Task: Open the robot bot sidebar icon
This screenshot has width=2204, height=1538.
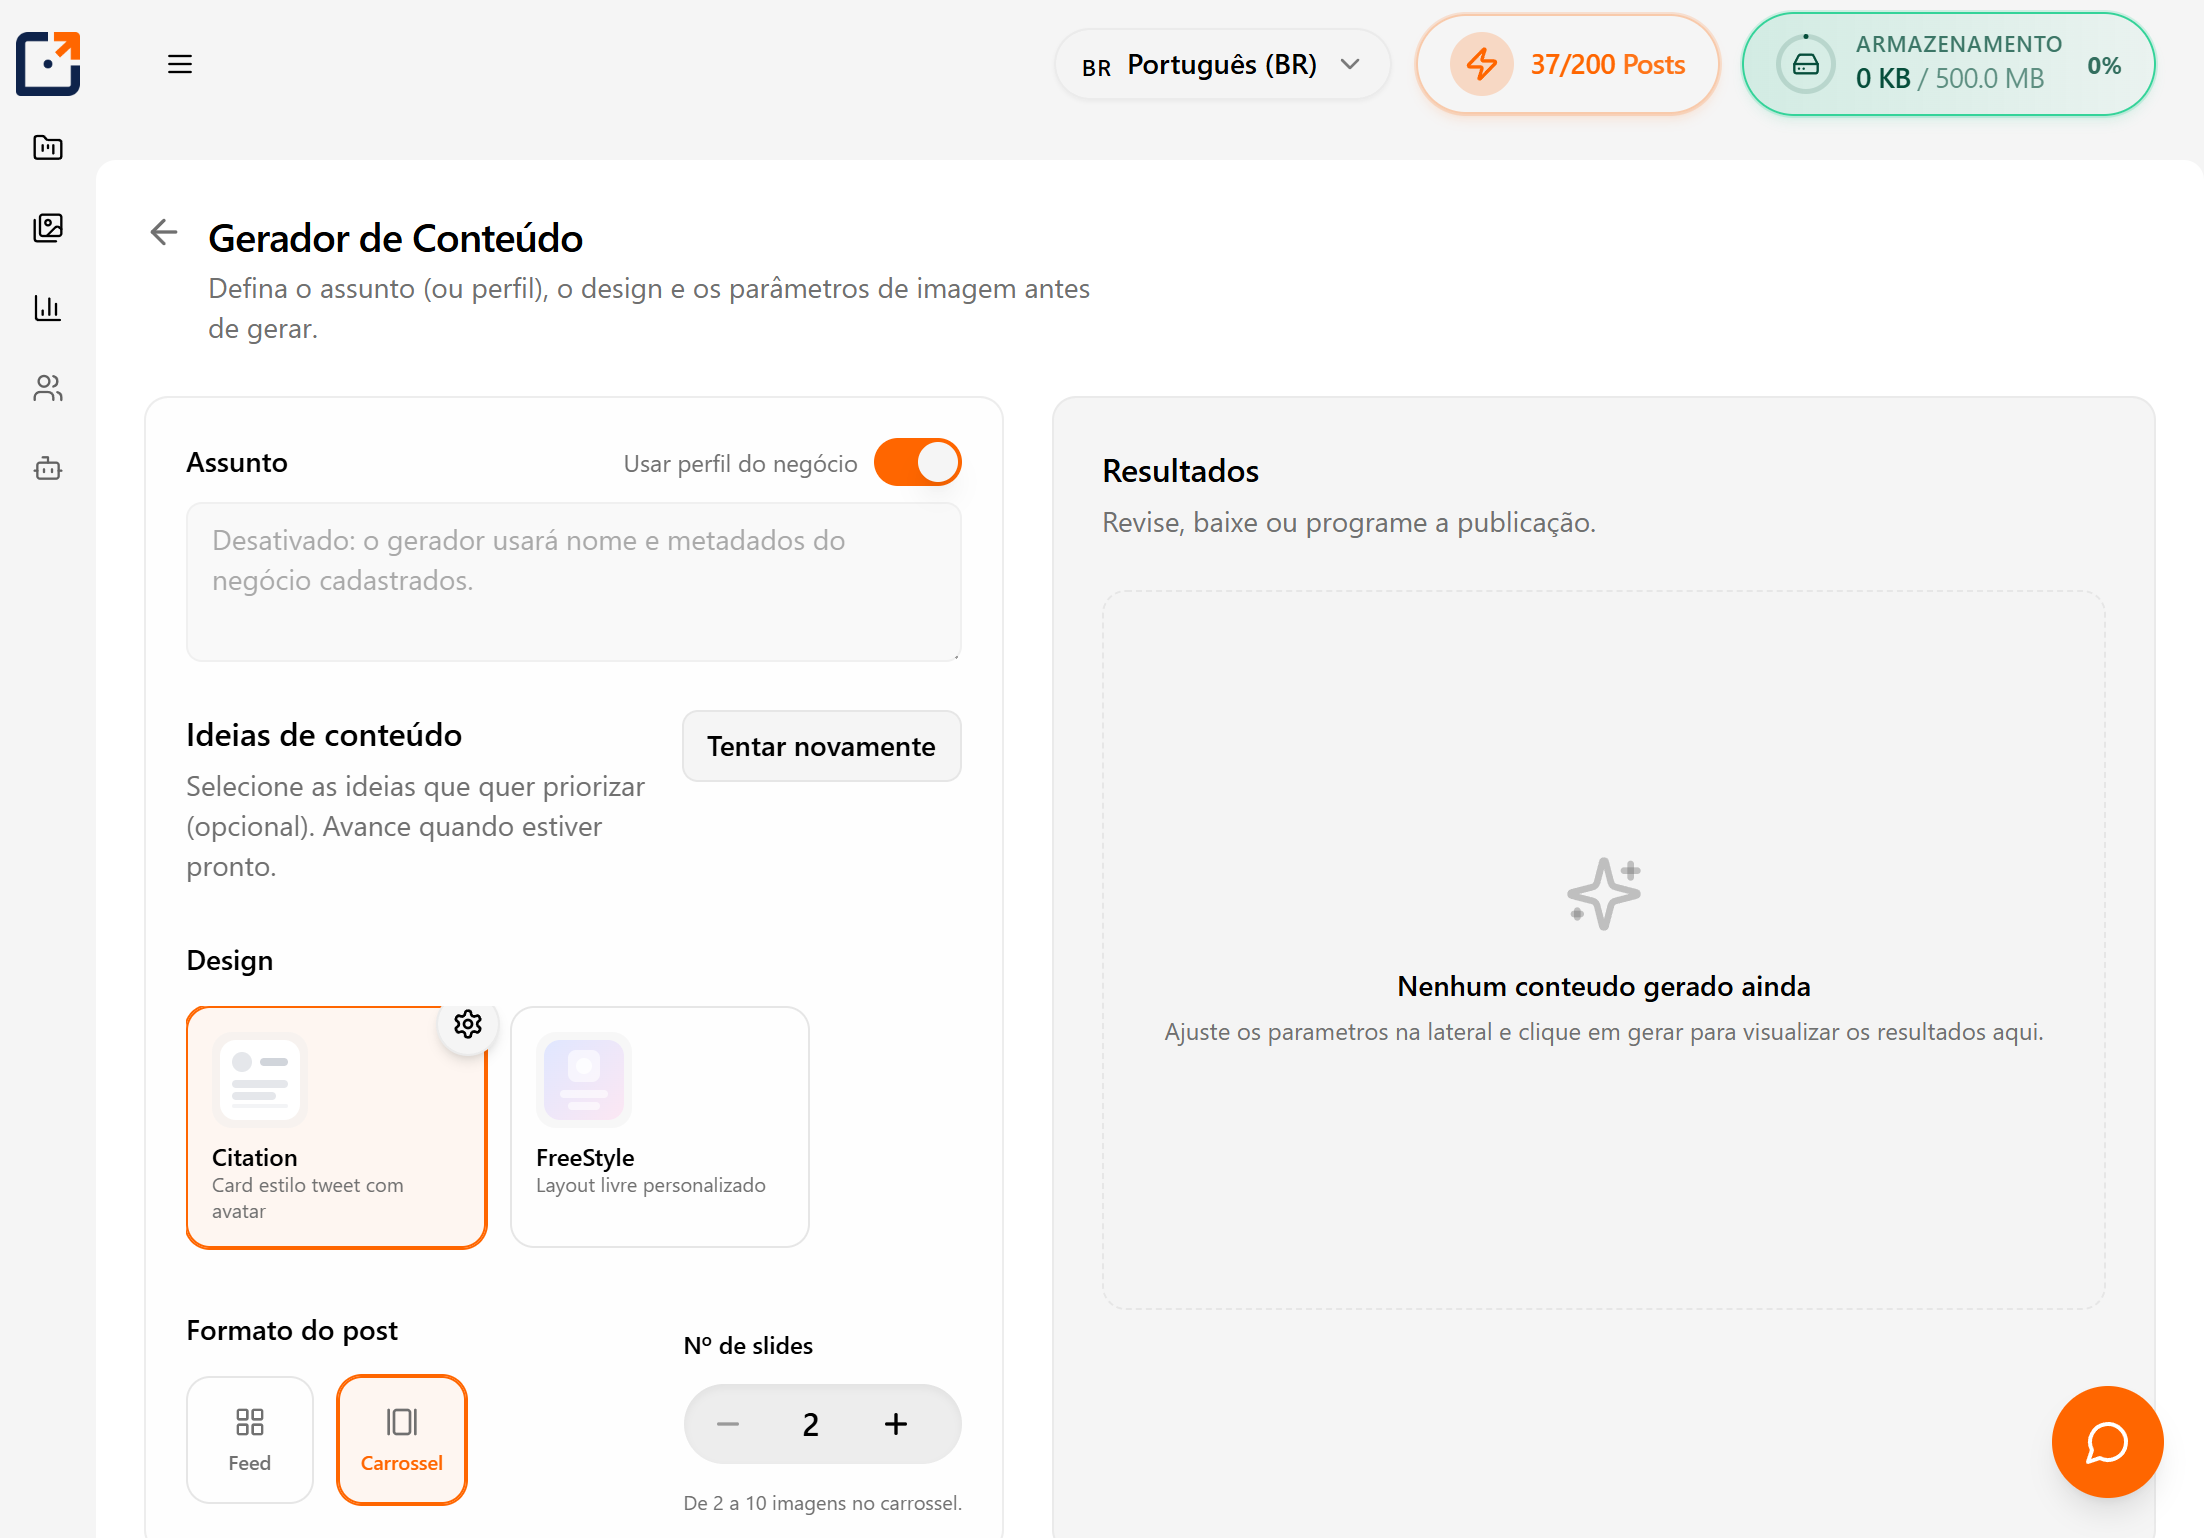Action: [48, 468]
